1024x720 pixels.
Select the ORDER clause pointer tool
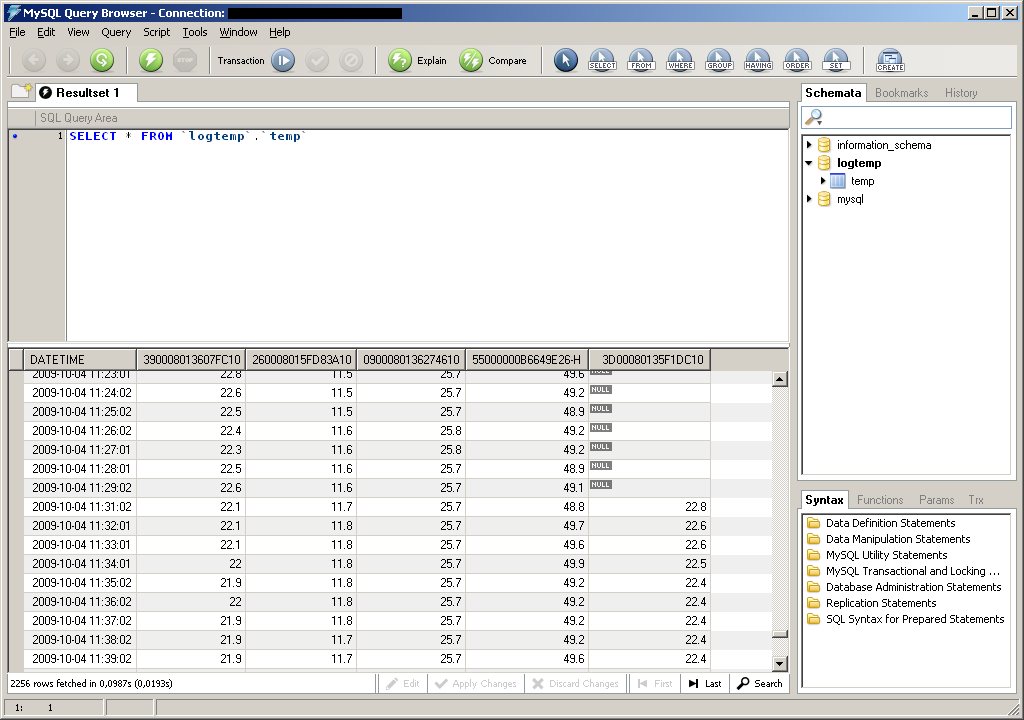[797, 61]
